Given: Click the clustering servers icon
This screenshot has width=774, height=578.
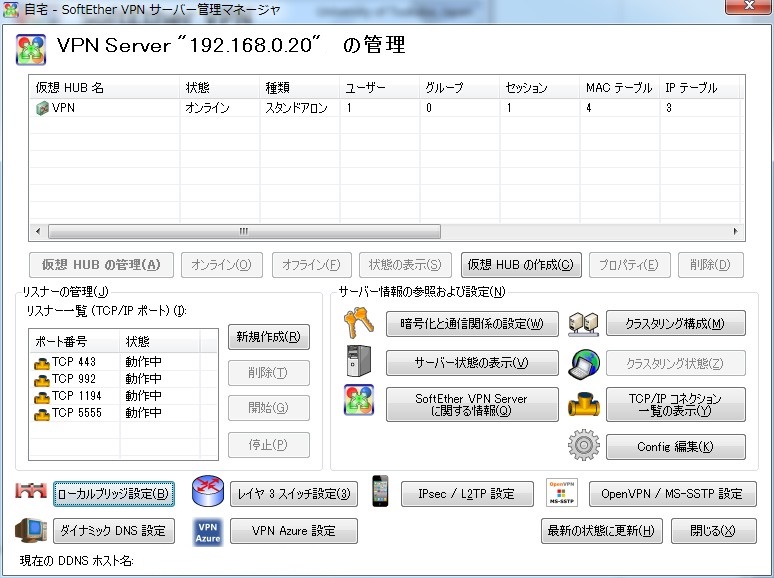Looking at the screenshot, I should coord(583,324).
